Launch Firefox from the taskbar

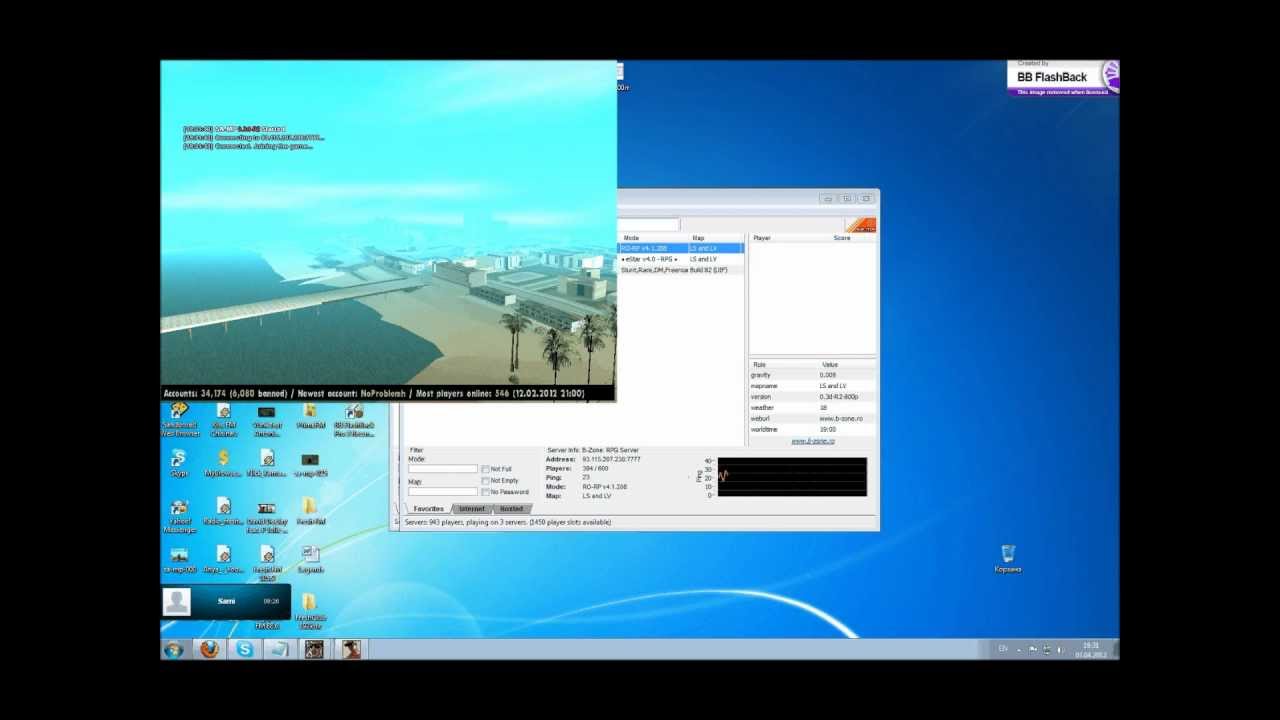click(209, 650)
